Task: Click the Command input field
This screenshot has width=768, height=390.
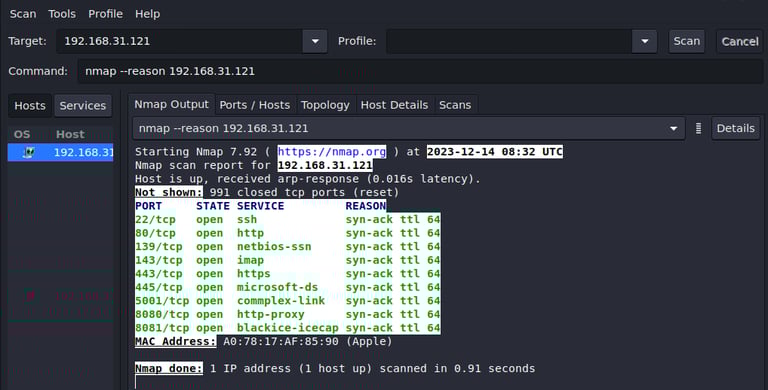Action: [420, 71]
